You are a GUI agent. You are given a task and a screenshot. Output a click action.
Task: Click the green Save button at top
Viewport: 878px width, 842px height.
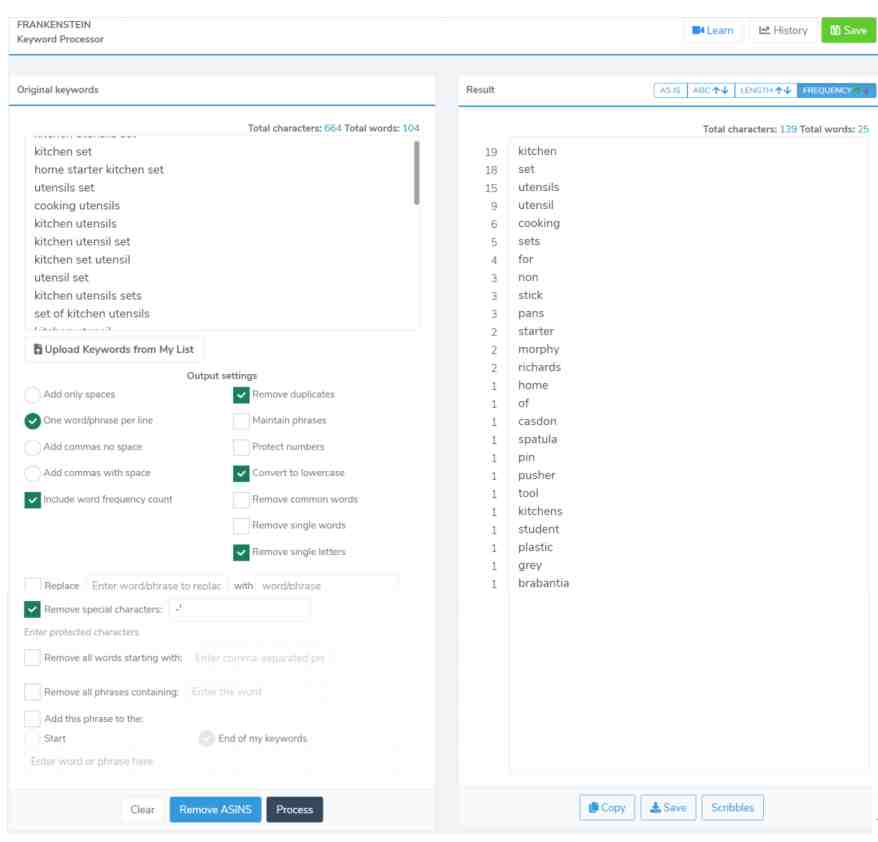(x=848, y=30)
